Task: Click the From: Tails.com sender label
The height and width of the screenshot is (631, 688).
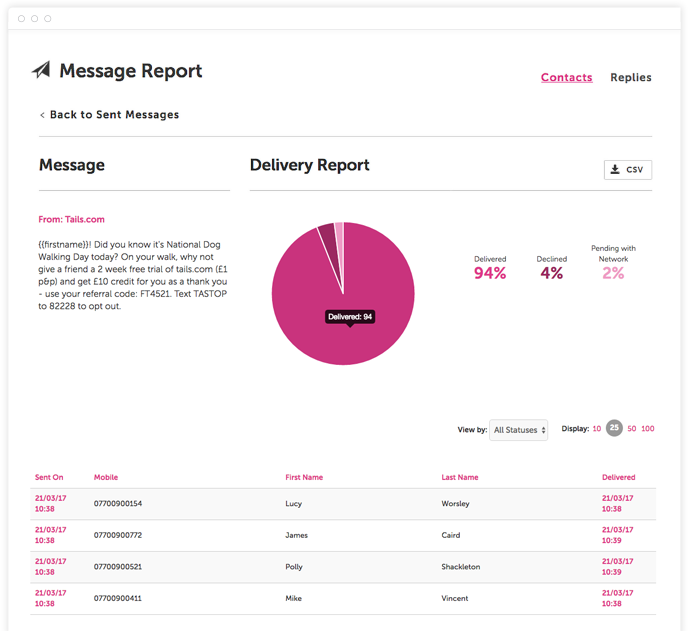Action: point(72,219)
